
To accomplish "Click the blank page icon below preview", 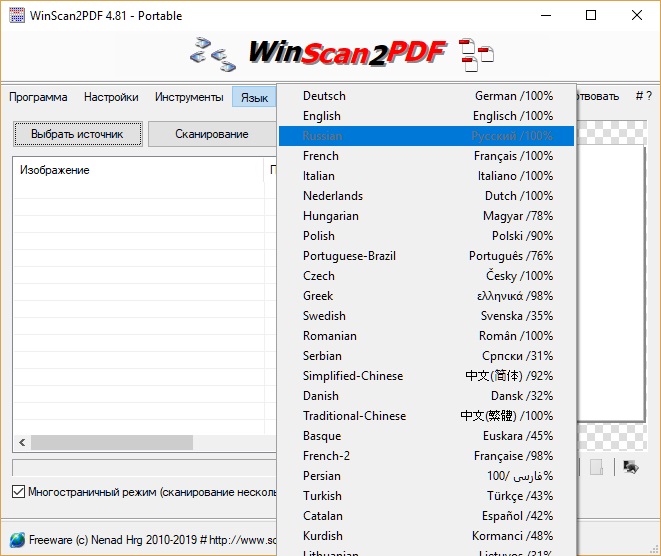I will pyautogui.click(x=596, y=467).
